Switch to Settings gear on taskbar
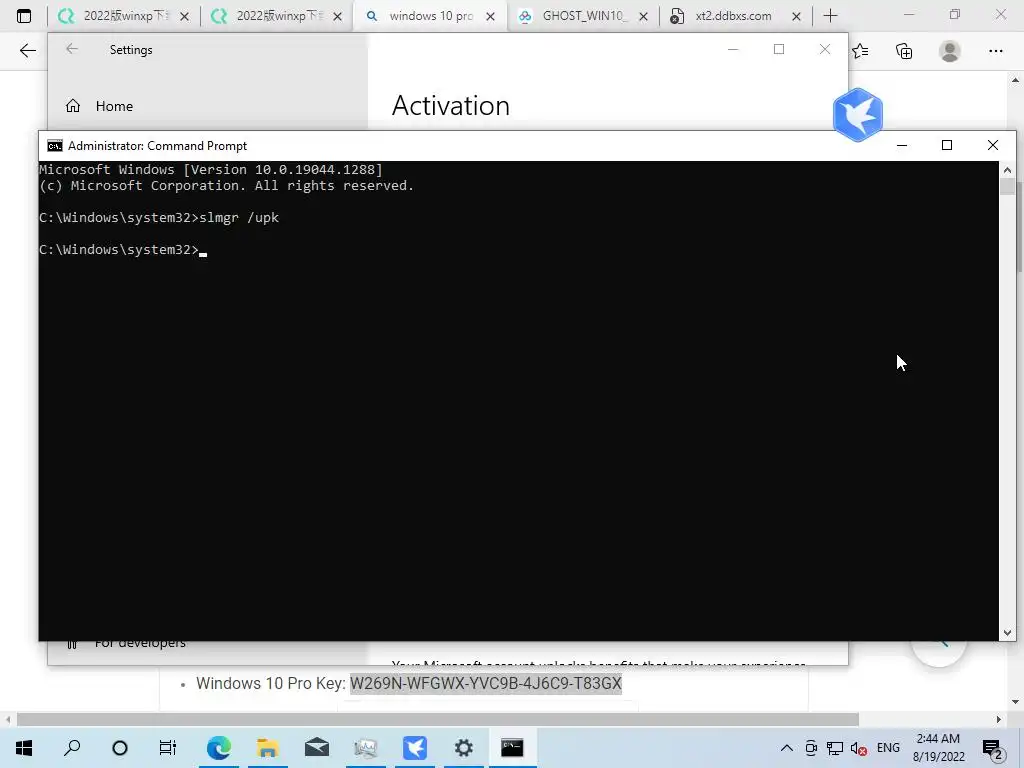The height and width of the screenshot is (768, 1024). [464, 748]
